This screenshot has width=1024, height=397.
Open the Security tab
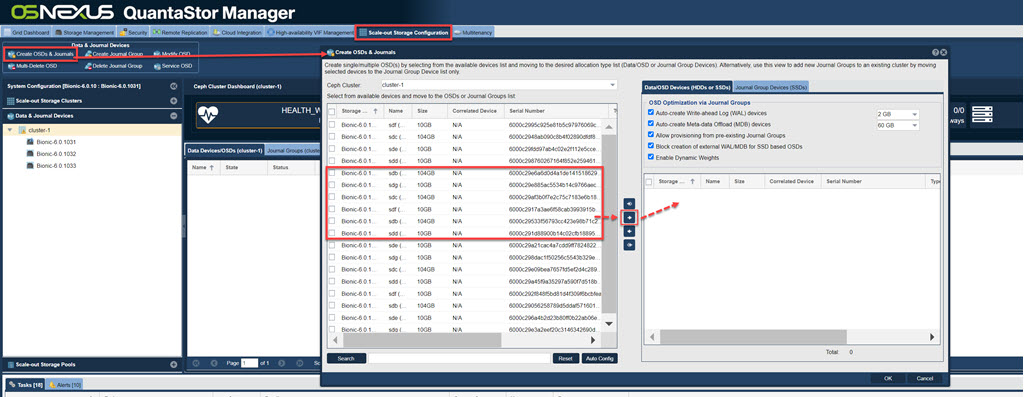click(x=134, y=32)
